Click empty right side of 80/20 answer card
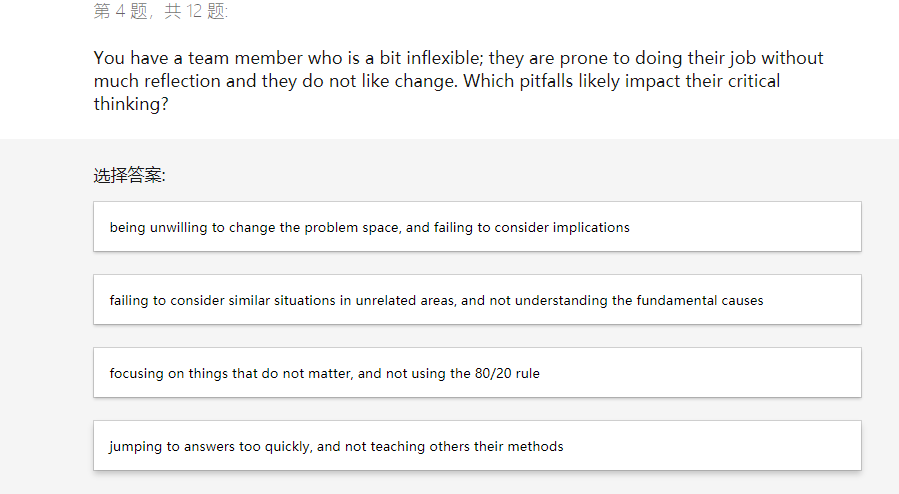Screen dimensions: 899x494 [x=720, y=373]
